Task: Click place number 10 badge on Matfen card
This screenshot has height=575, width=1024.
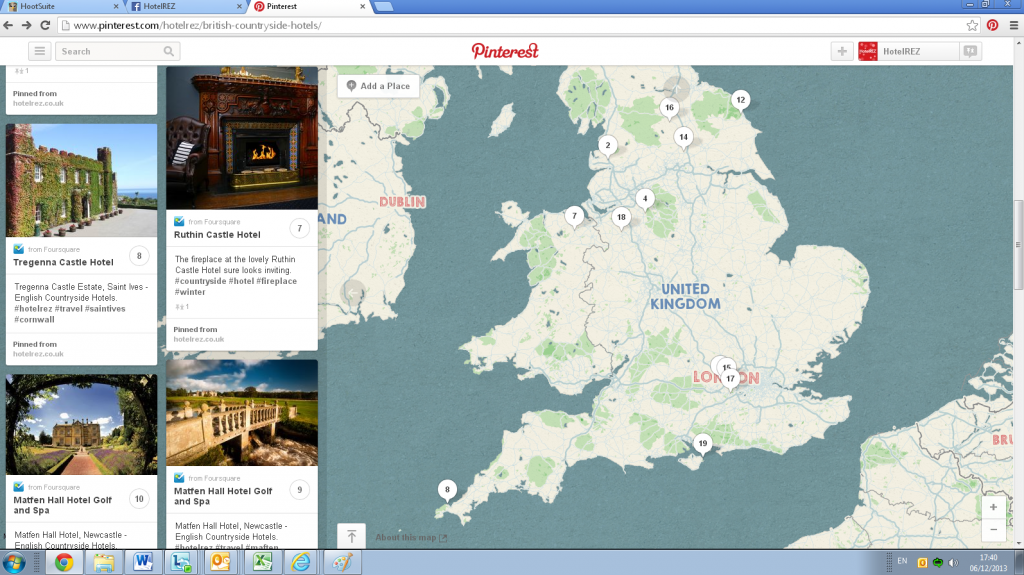Action: pyautogui.click(x=139, y=499)
